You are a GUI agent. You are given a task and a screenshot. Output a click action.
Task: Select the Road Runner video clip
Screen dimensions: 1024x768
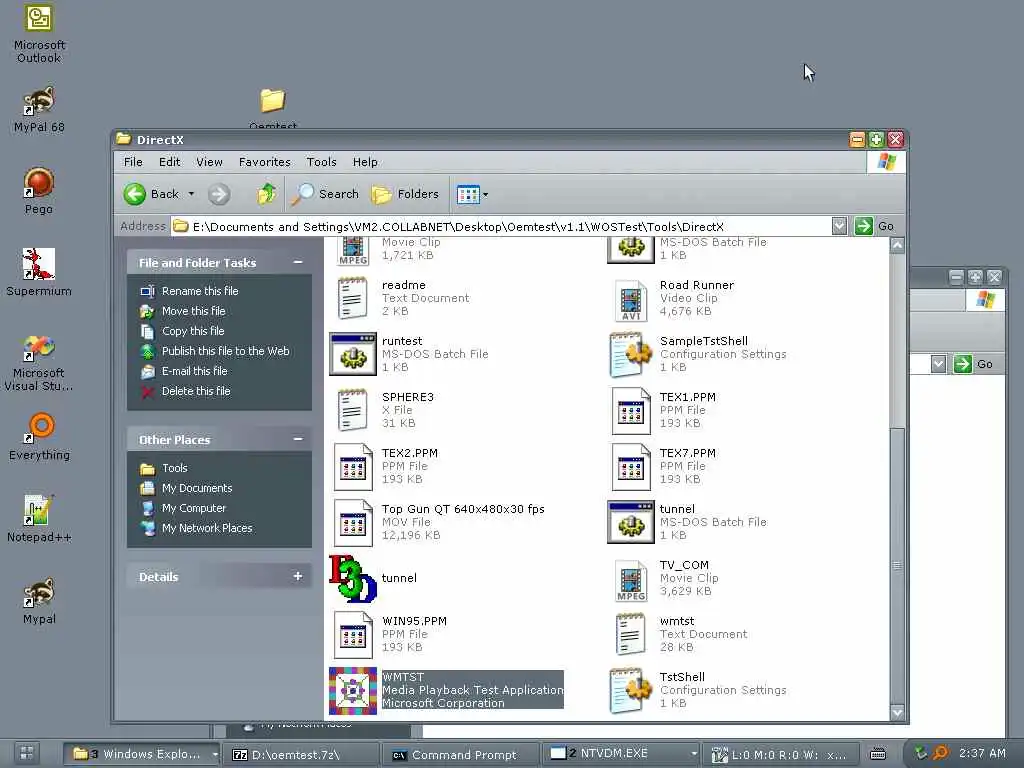pyautogui.click(x=673, y=298)
